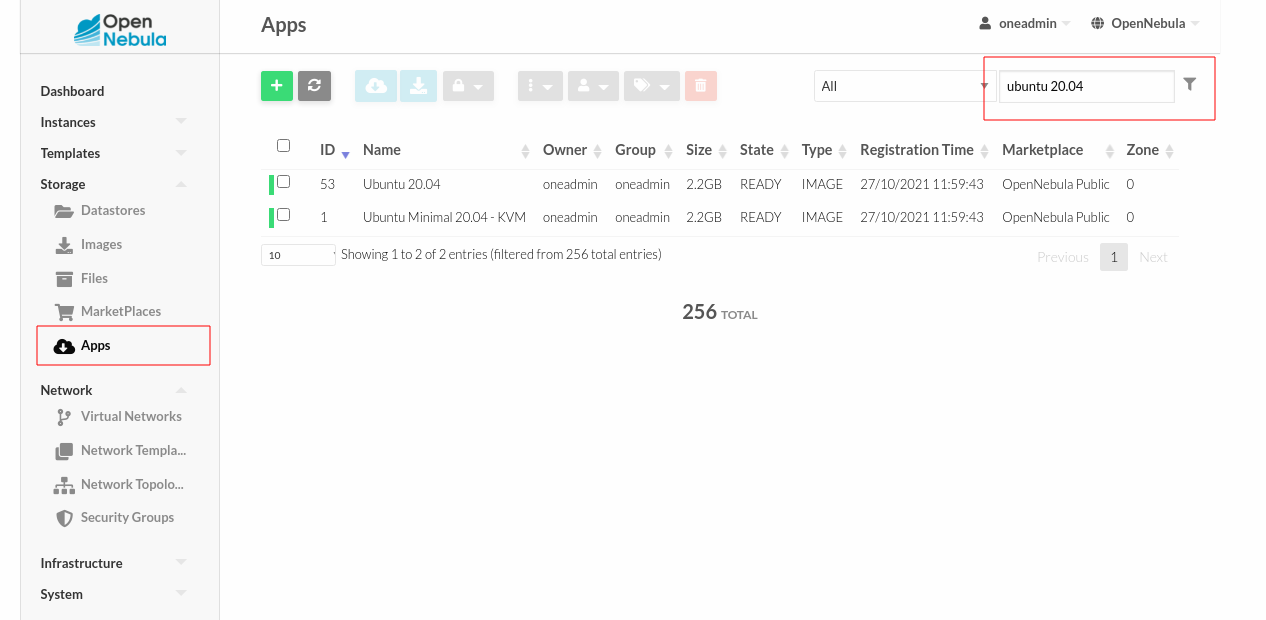Go to Dashboard in the sidebar

72,91
